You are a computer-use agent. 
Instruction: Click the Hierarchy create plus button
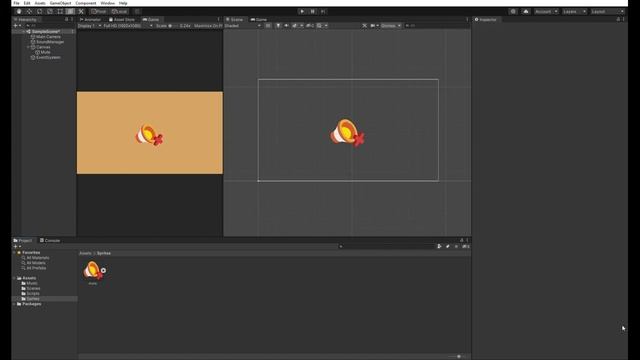pos(17,26)
